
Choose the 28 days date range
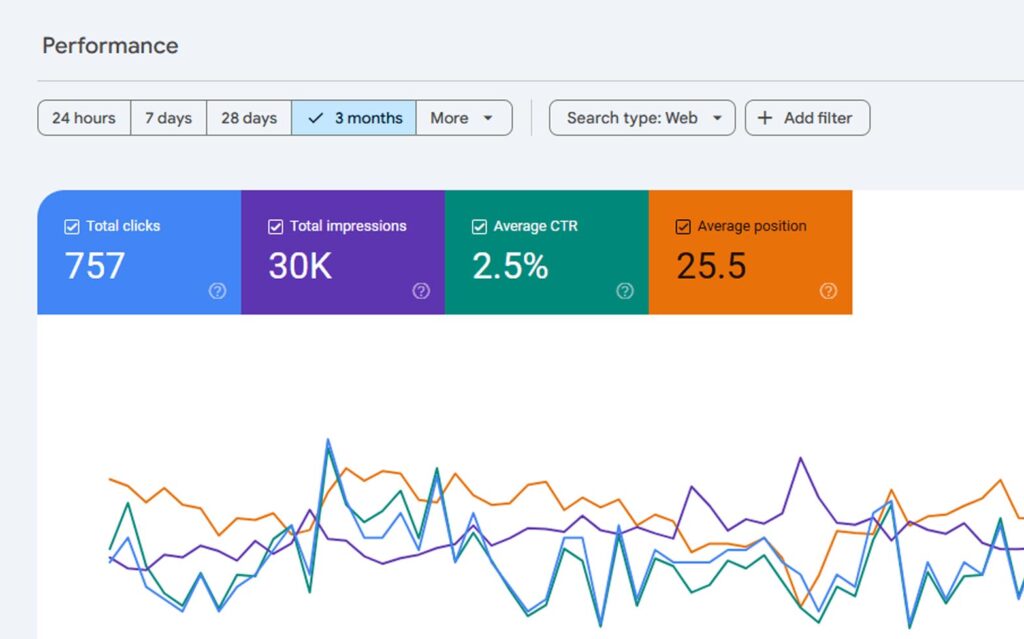[249, 118]
